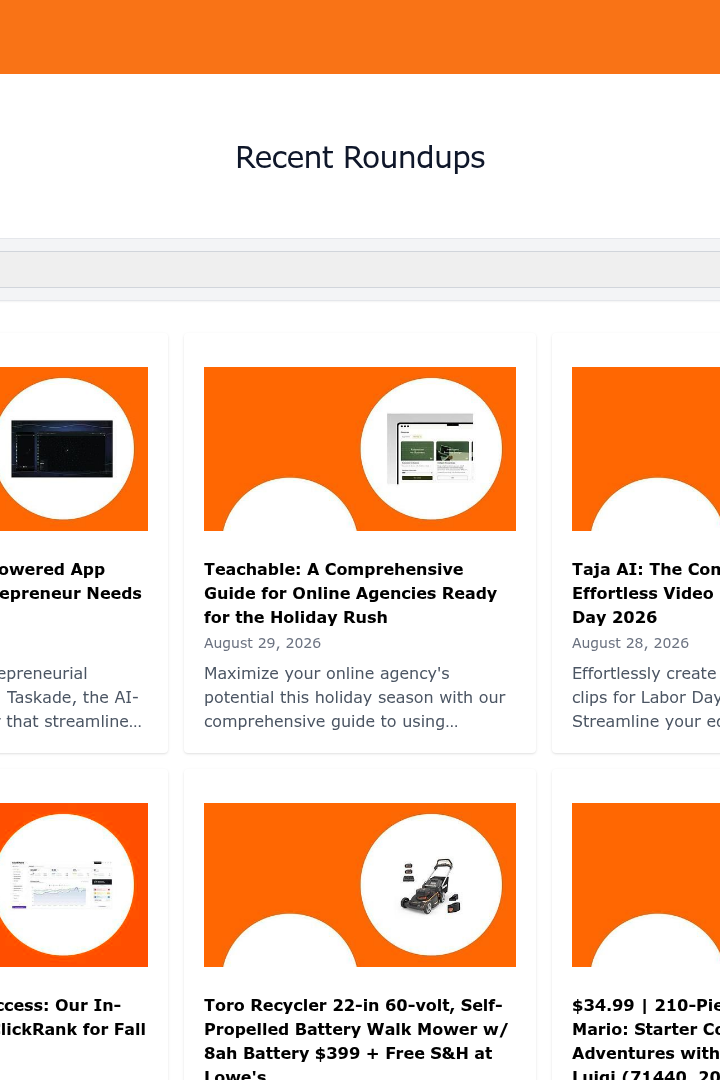Open the ClickRank for Fall article title

click(73, 1017)
